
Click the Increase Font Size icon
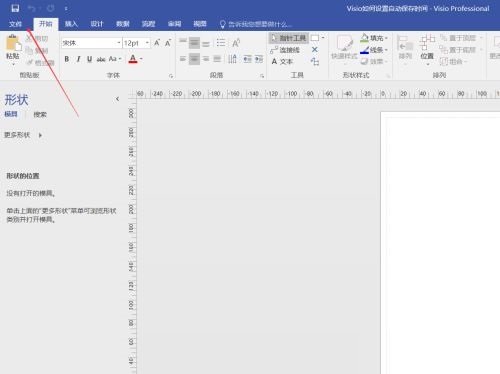157,43
